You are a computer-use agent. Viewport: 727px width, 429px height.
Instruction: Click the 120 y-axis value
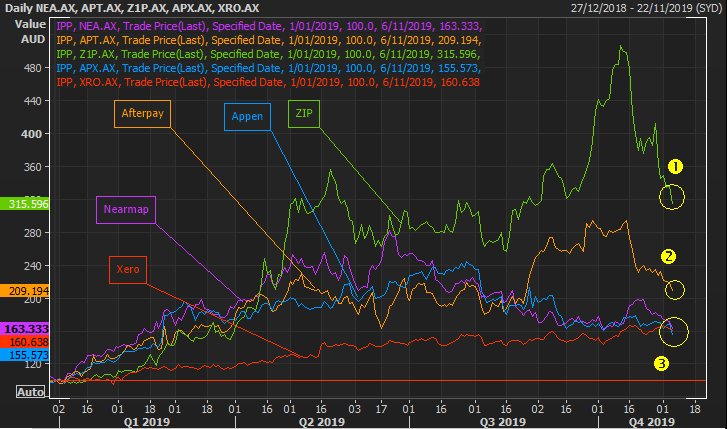tap(32, 365)
